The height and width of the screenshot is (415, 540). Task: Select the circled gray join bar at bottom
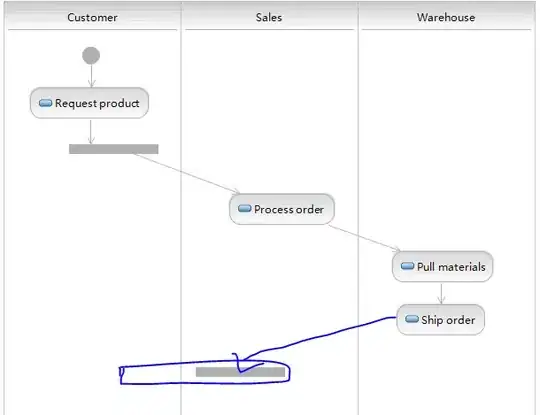240,372
